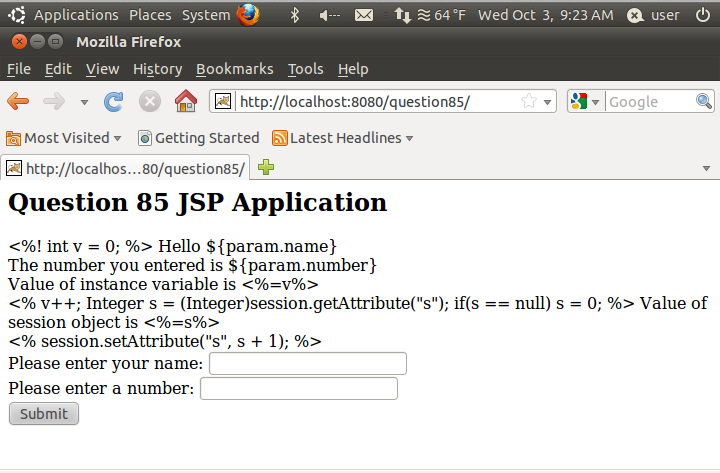Open the Tools menu
Image resolution: width=720 pixels, height=473 pixels.
305,69
